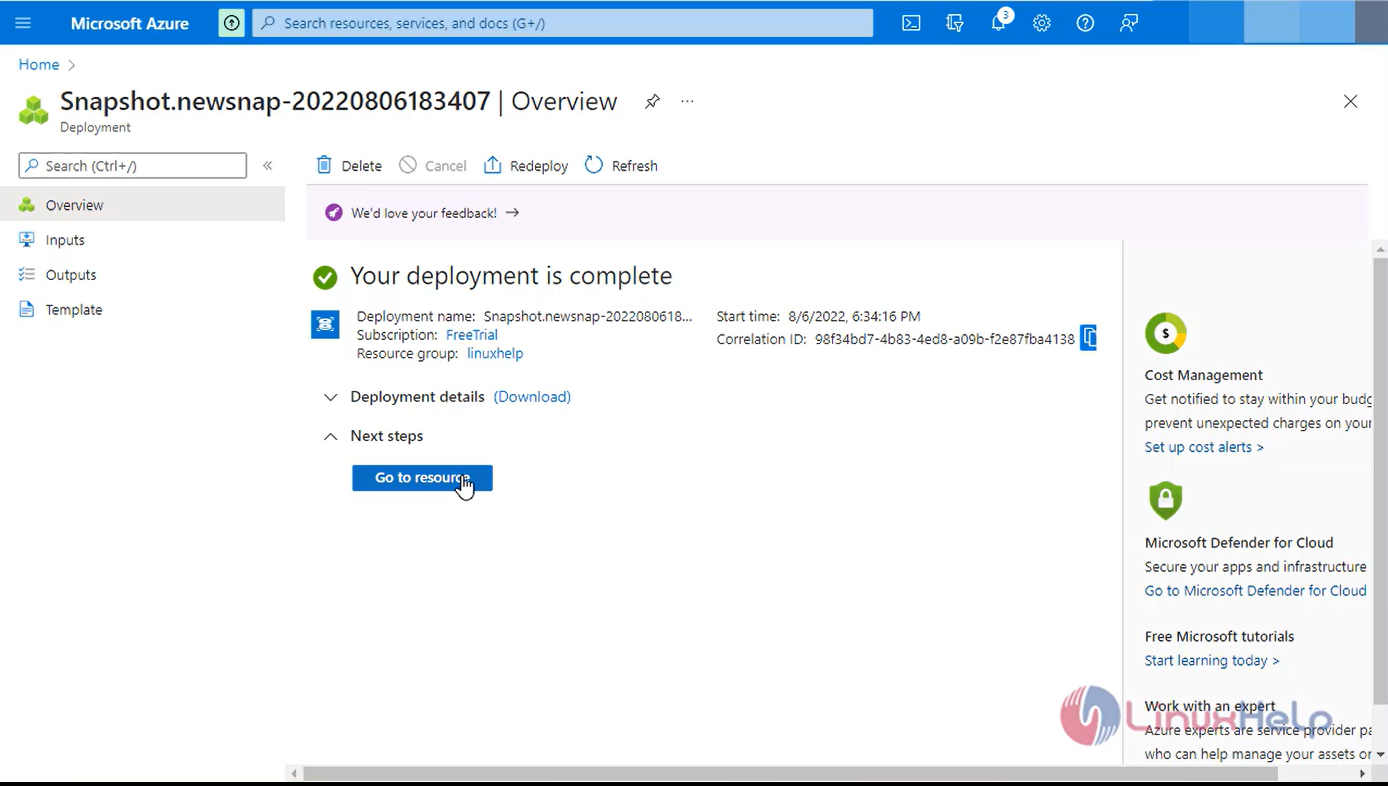Open the ellipsis more options menu
This screenshot has height=786, width=1388.
coord(687,101)
